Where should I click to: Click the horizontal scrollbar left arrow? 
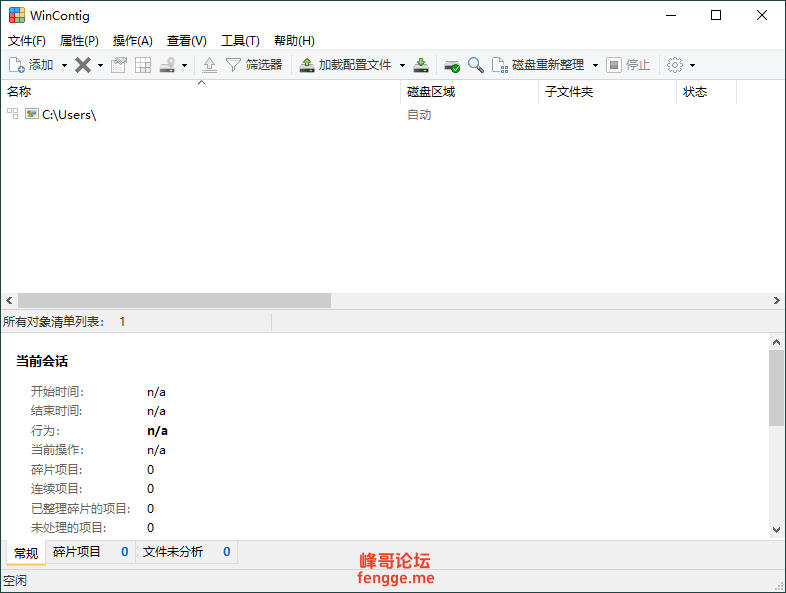[9, 301]
